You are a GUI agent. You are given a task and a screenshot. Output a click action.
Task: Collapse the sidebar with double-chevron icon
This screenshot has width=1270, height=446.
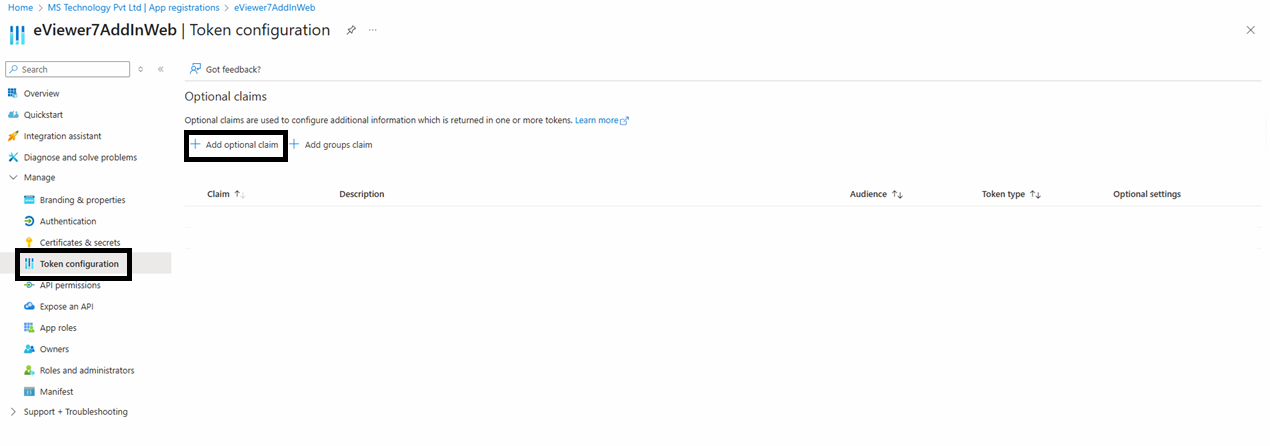click(160, 69)
